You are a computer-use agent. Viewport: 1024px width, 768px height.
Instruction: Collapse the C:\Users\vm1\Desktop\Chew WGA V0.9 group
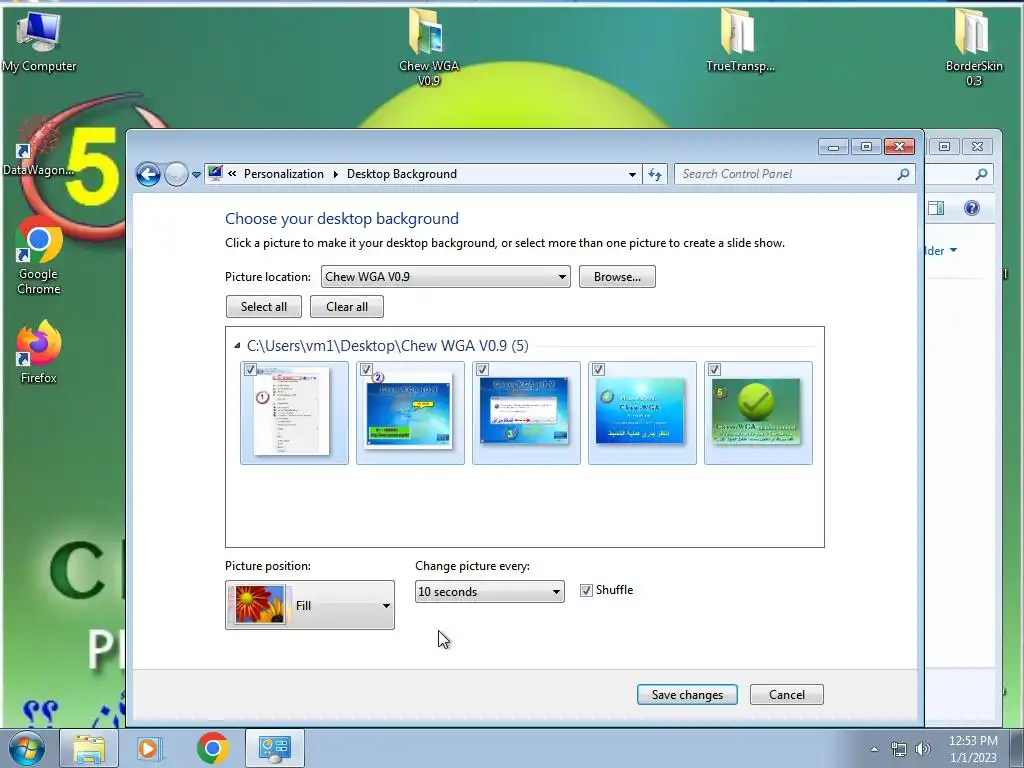coord(237,345)
